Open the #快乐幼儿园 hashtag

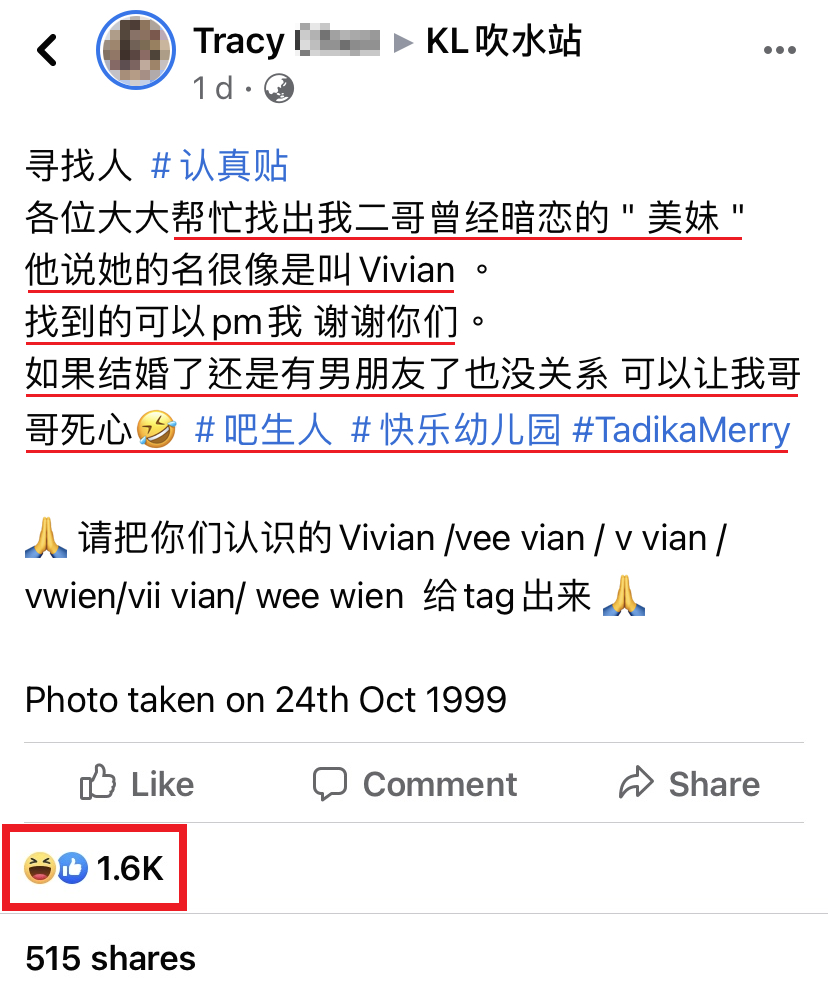tap(455, 429)
